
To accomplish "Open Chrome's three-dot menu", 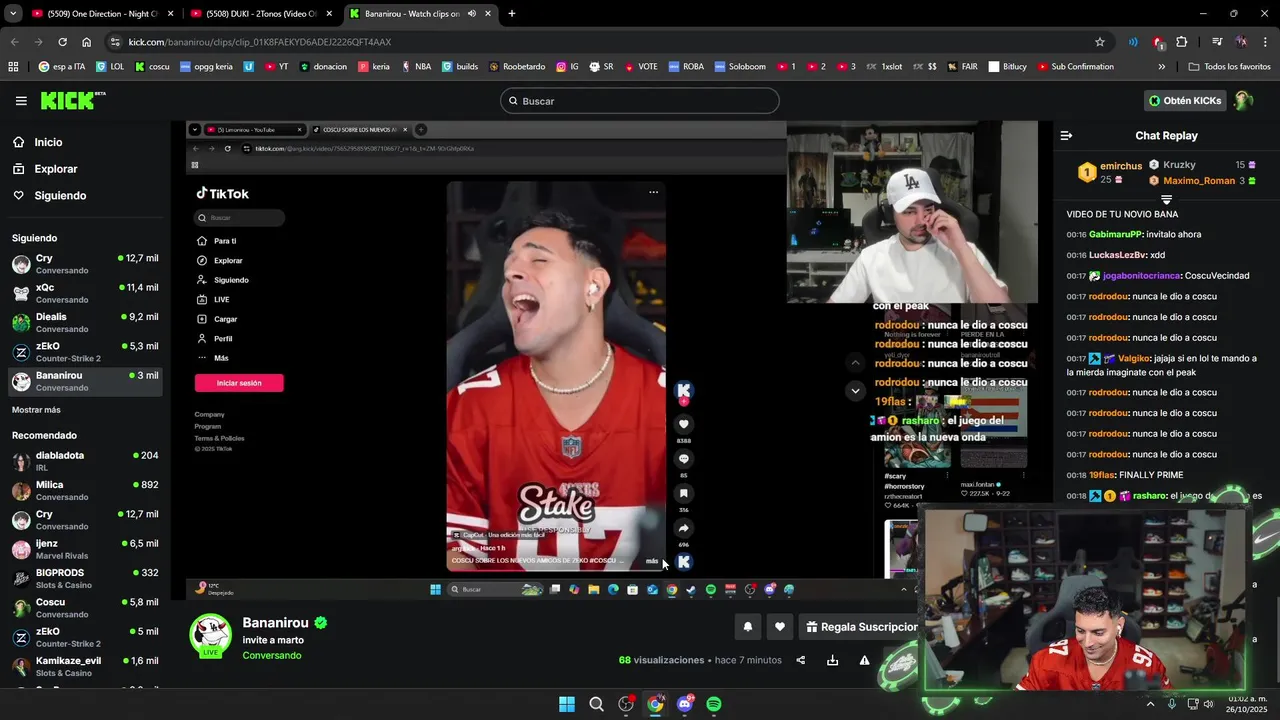I will [x=1266, y=42].
